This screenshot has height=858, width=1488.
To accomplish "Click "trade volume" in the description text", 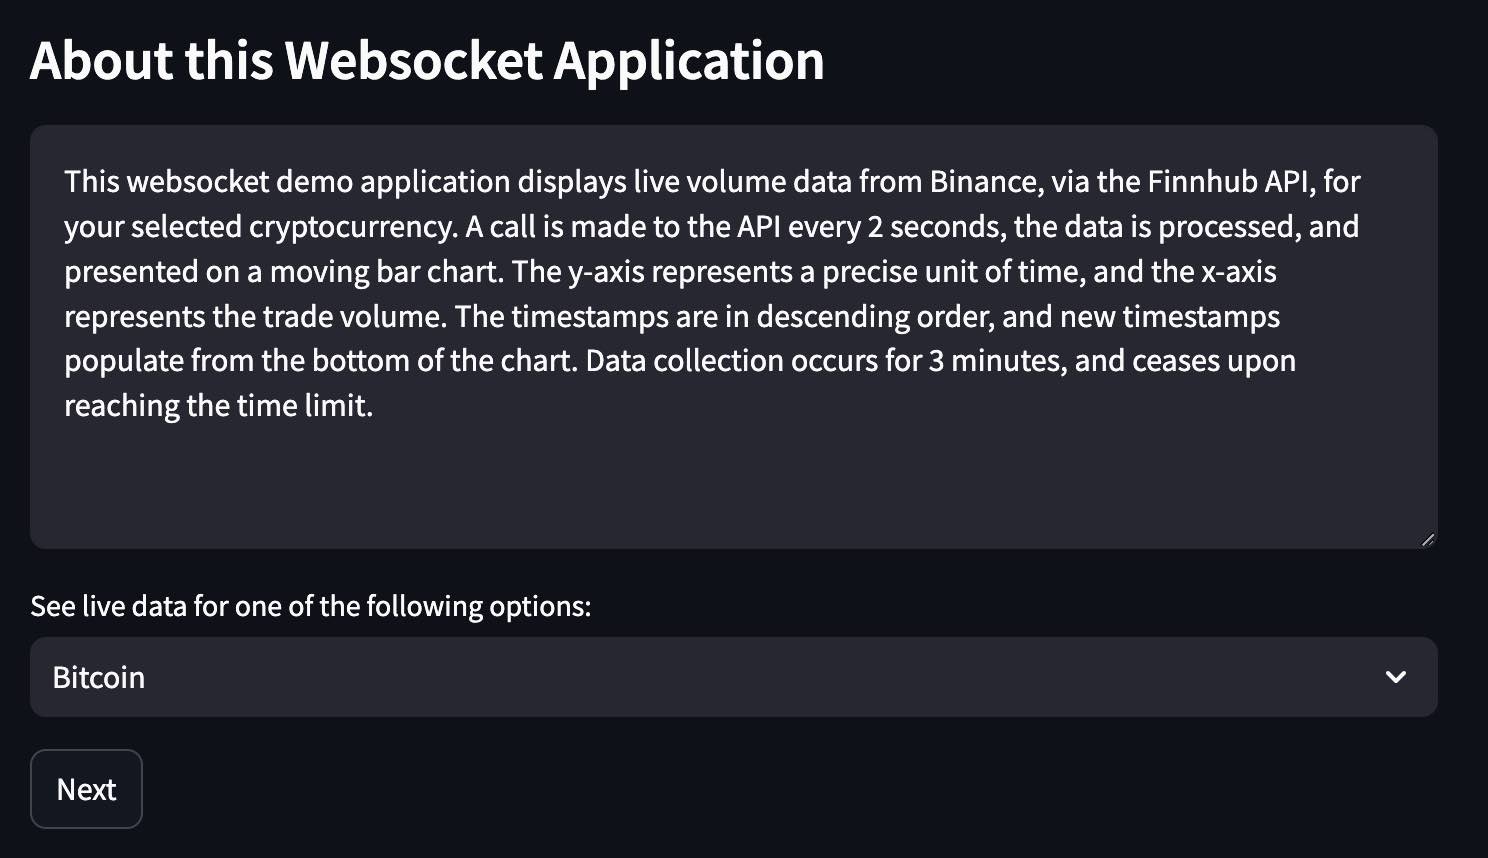I will click(x=357, y=317).
